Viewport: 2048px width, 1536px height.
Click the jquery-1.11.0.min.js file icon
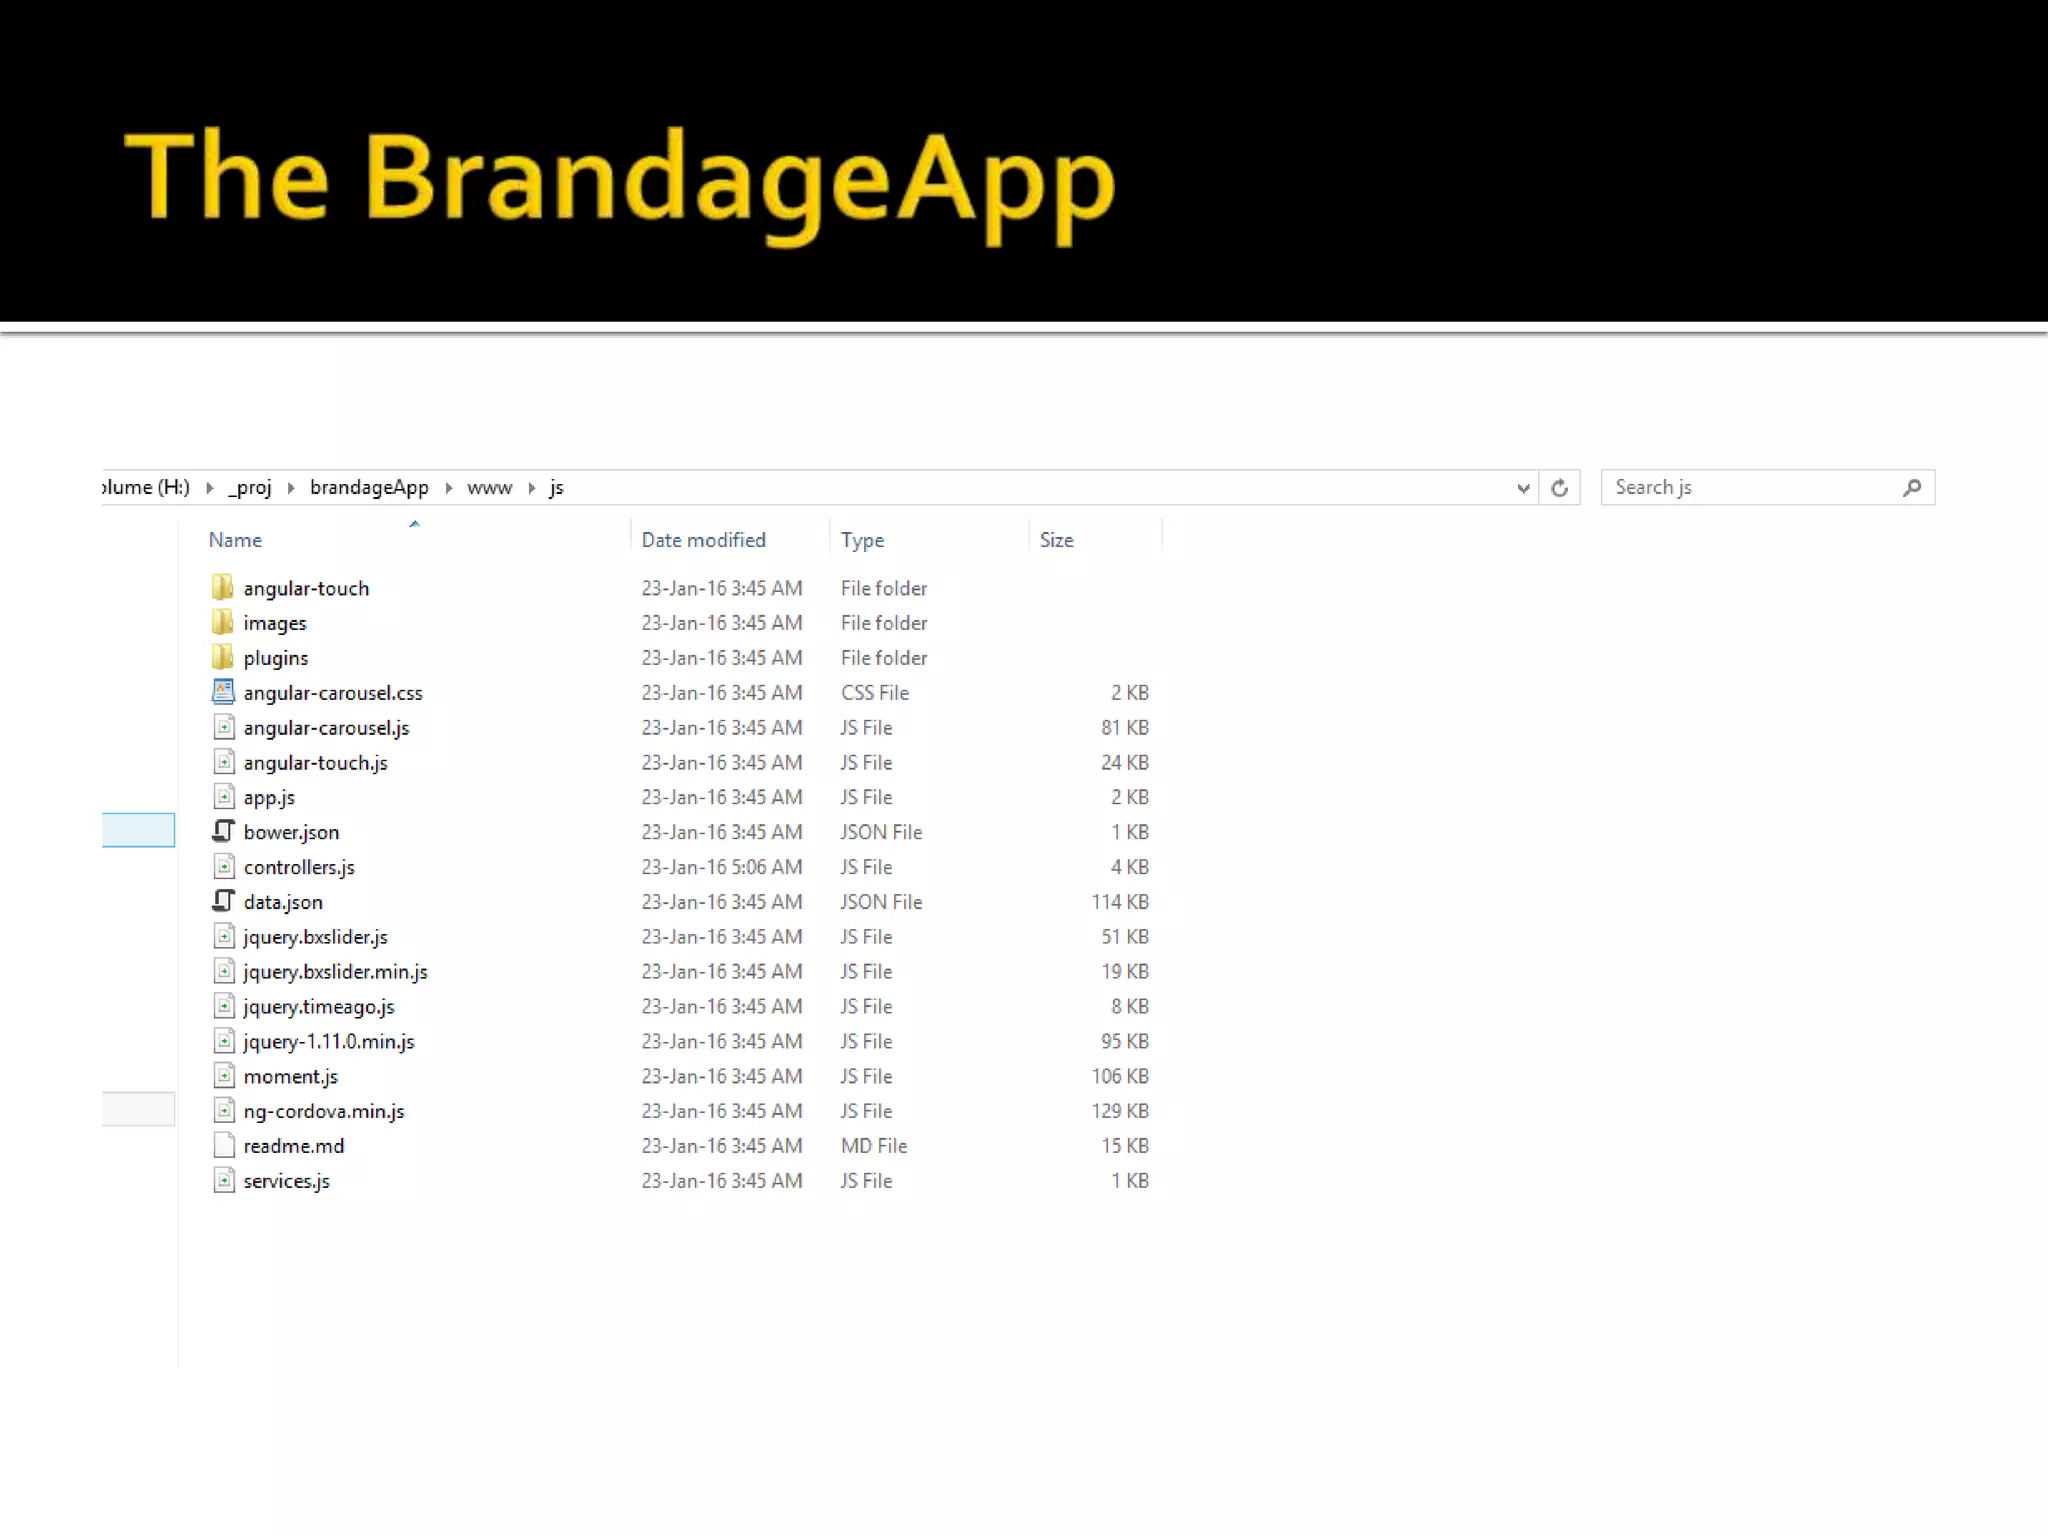[224, 1041]
